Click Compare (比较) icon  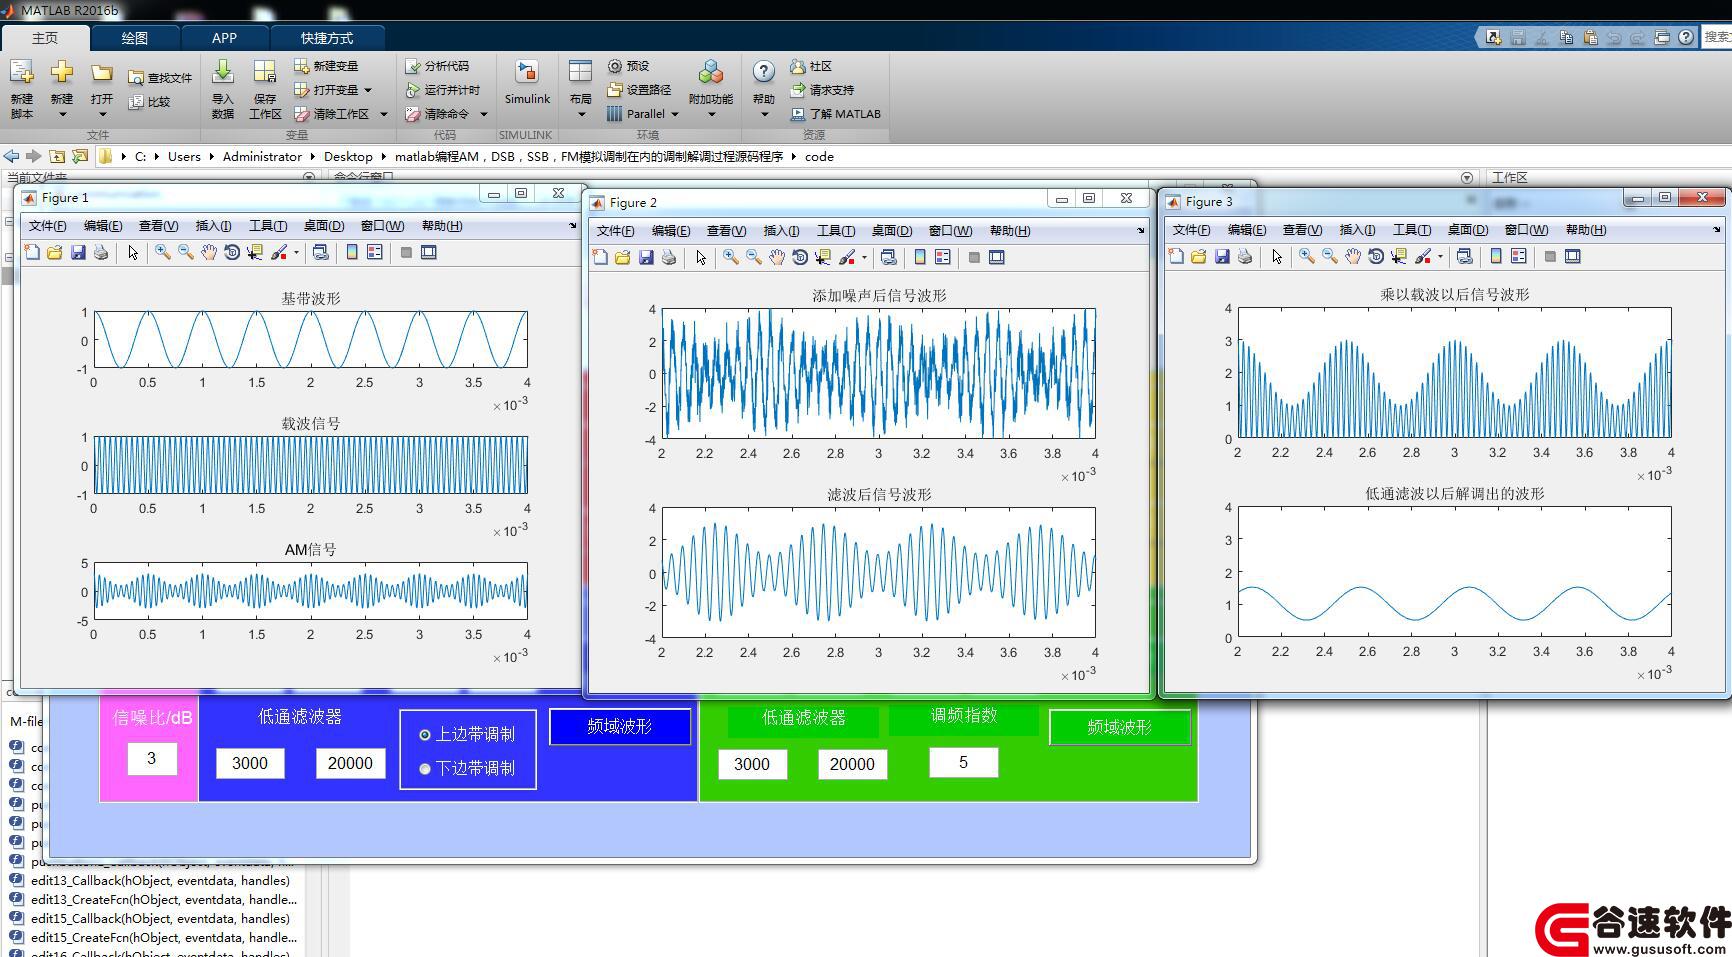coord(136,101)
